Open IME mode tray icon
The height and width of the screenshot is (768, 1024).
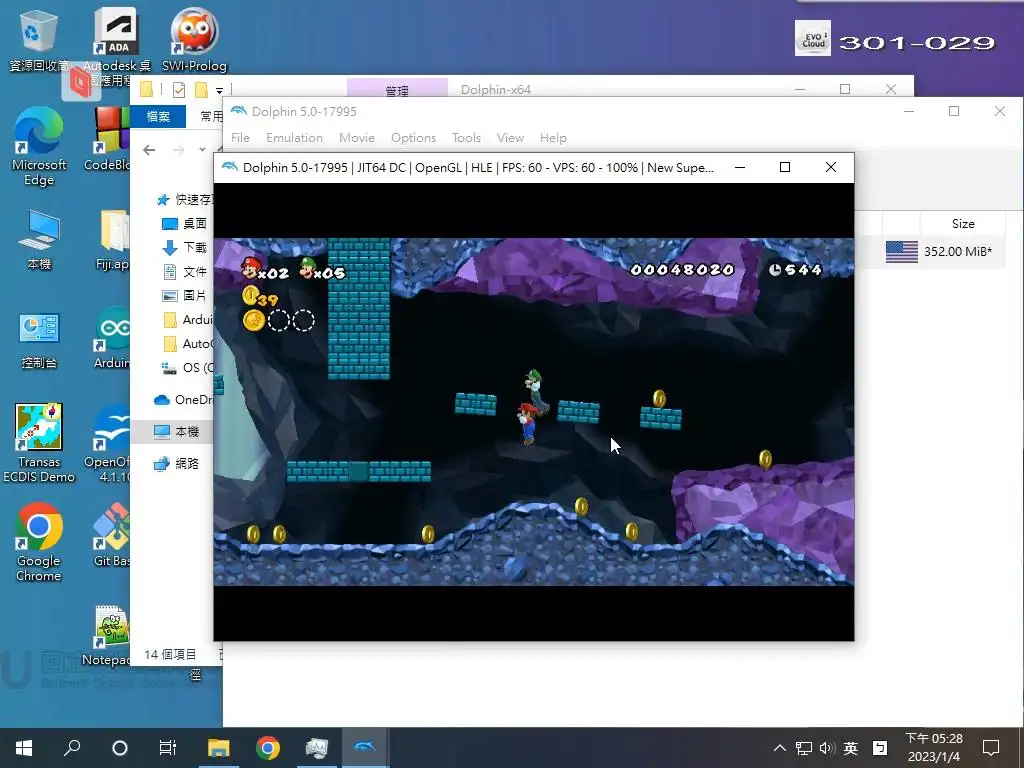pyautogui.click(x=880, y=748)
